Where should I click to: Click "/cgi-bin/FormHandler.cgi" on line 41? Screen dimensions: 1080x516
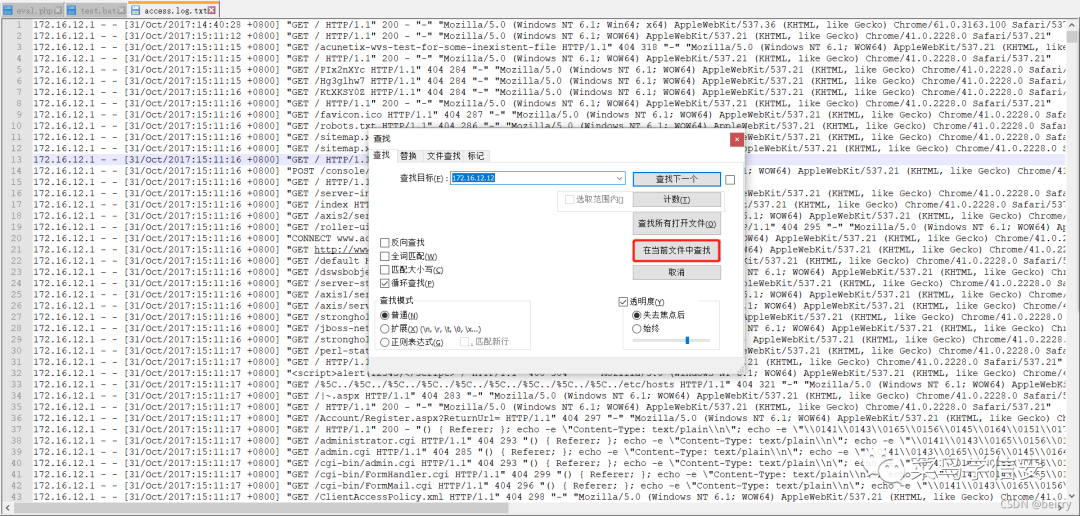pos(382,474)
